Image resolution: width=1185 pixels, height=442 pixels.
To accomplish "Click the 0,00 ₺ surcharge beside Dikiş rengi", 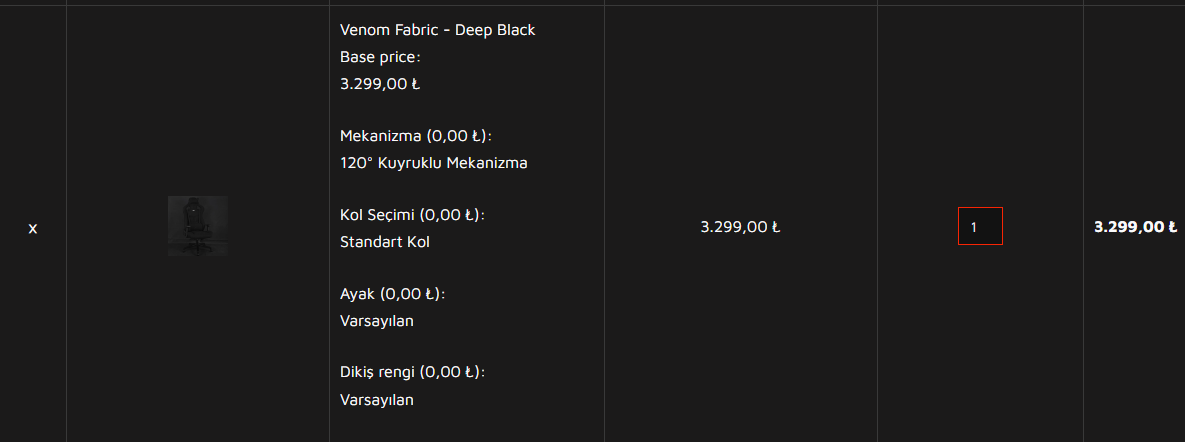I will pos(451,373).
